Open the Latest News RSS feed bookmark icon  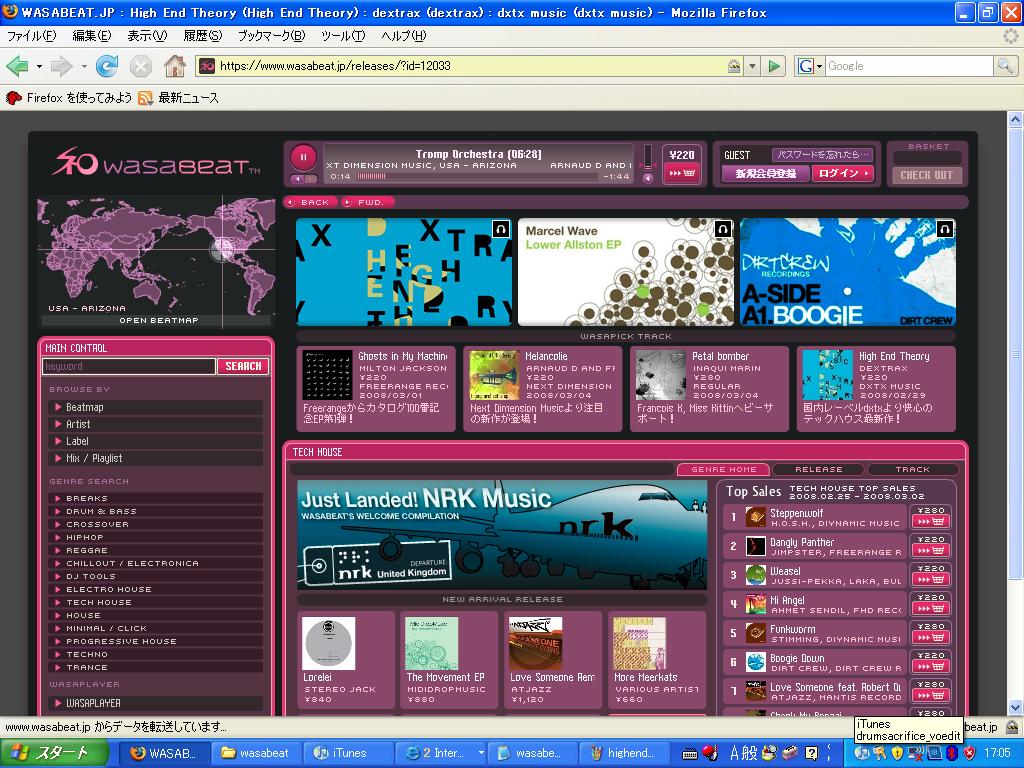(x=145, y=99)
